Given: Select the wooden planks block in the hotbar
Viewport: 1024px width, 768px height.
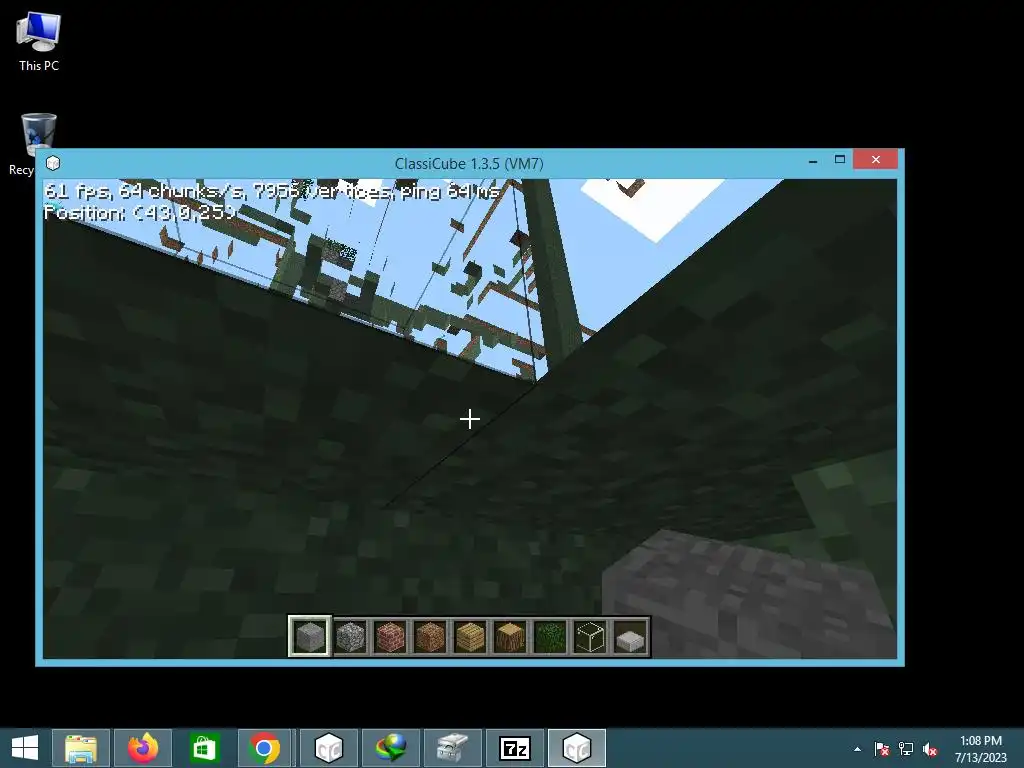Looking at the screenshot, I should (x=470, y=637).
